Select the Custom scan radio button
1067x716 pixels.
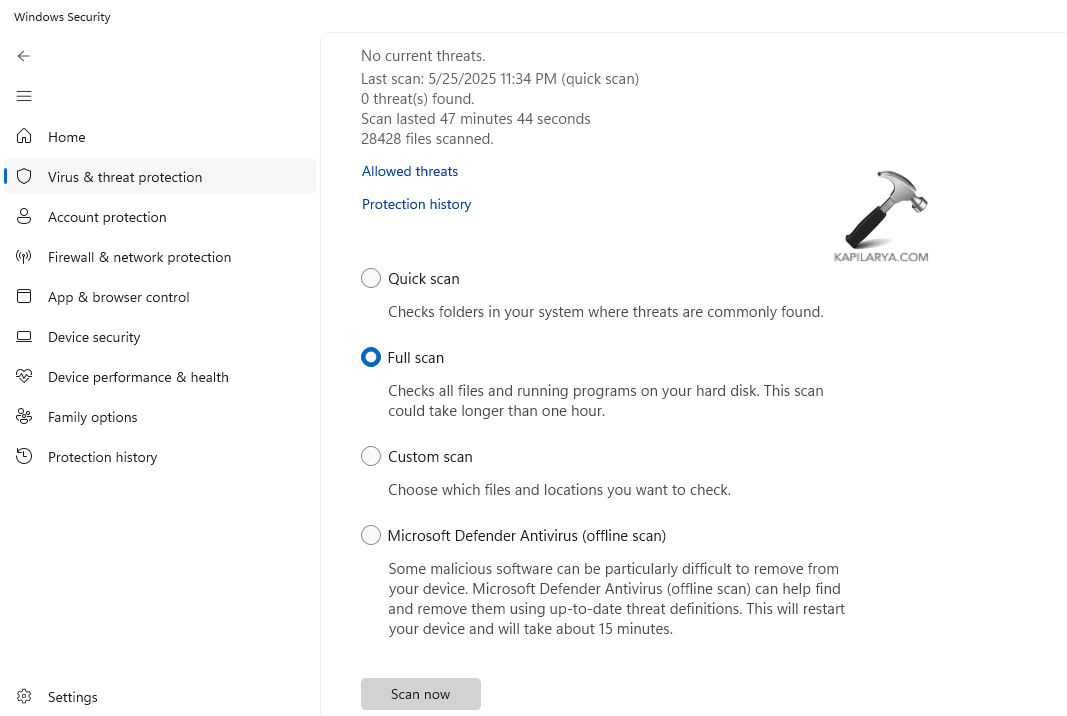[371, 456]
